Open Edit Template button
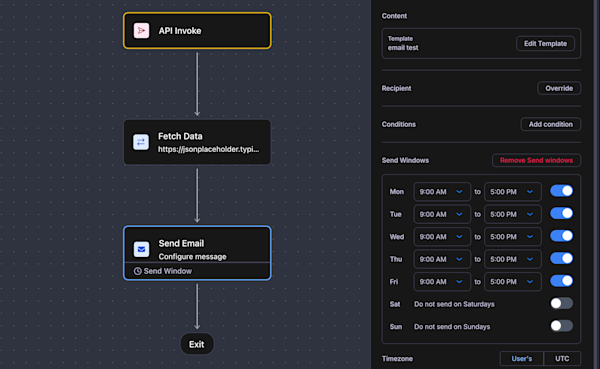Viewport: 600px width, 369px height. (545, 43)
